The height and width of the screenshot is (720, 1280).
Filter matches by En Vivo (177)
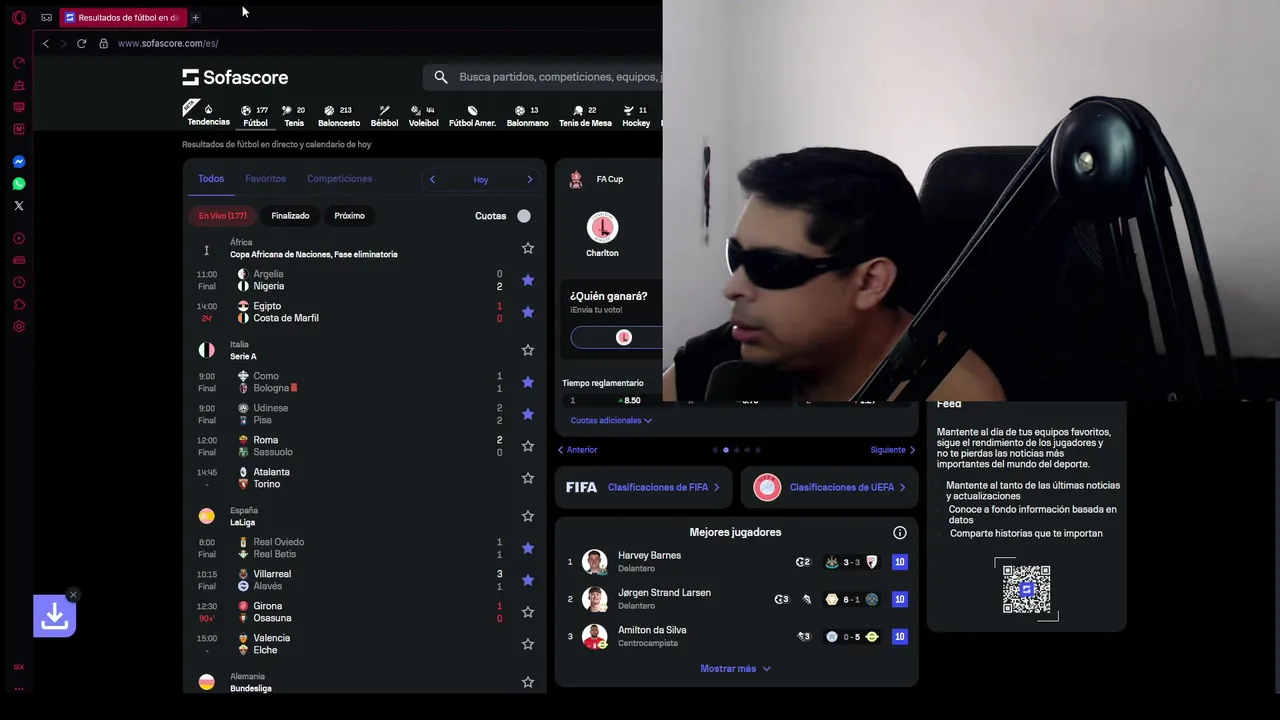click(x=222, y=216)
